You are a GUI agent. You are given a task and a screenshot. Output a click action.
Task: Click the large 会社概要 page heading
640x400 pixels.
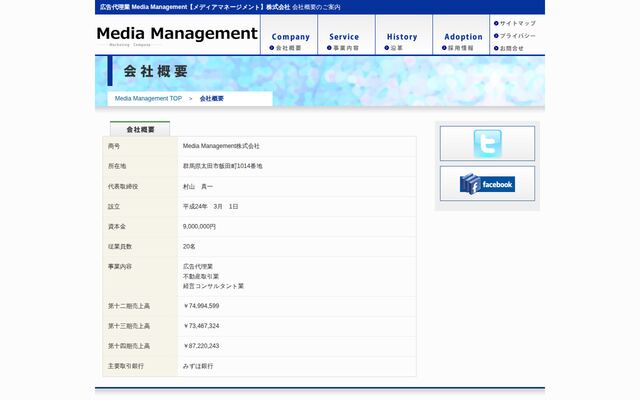[x=156, y=71]
